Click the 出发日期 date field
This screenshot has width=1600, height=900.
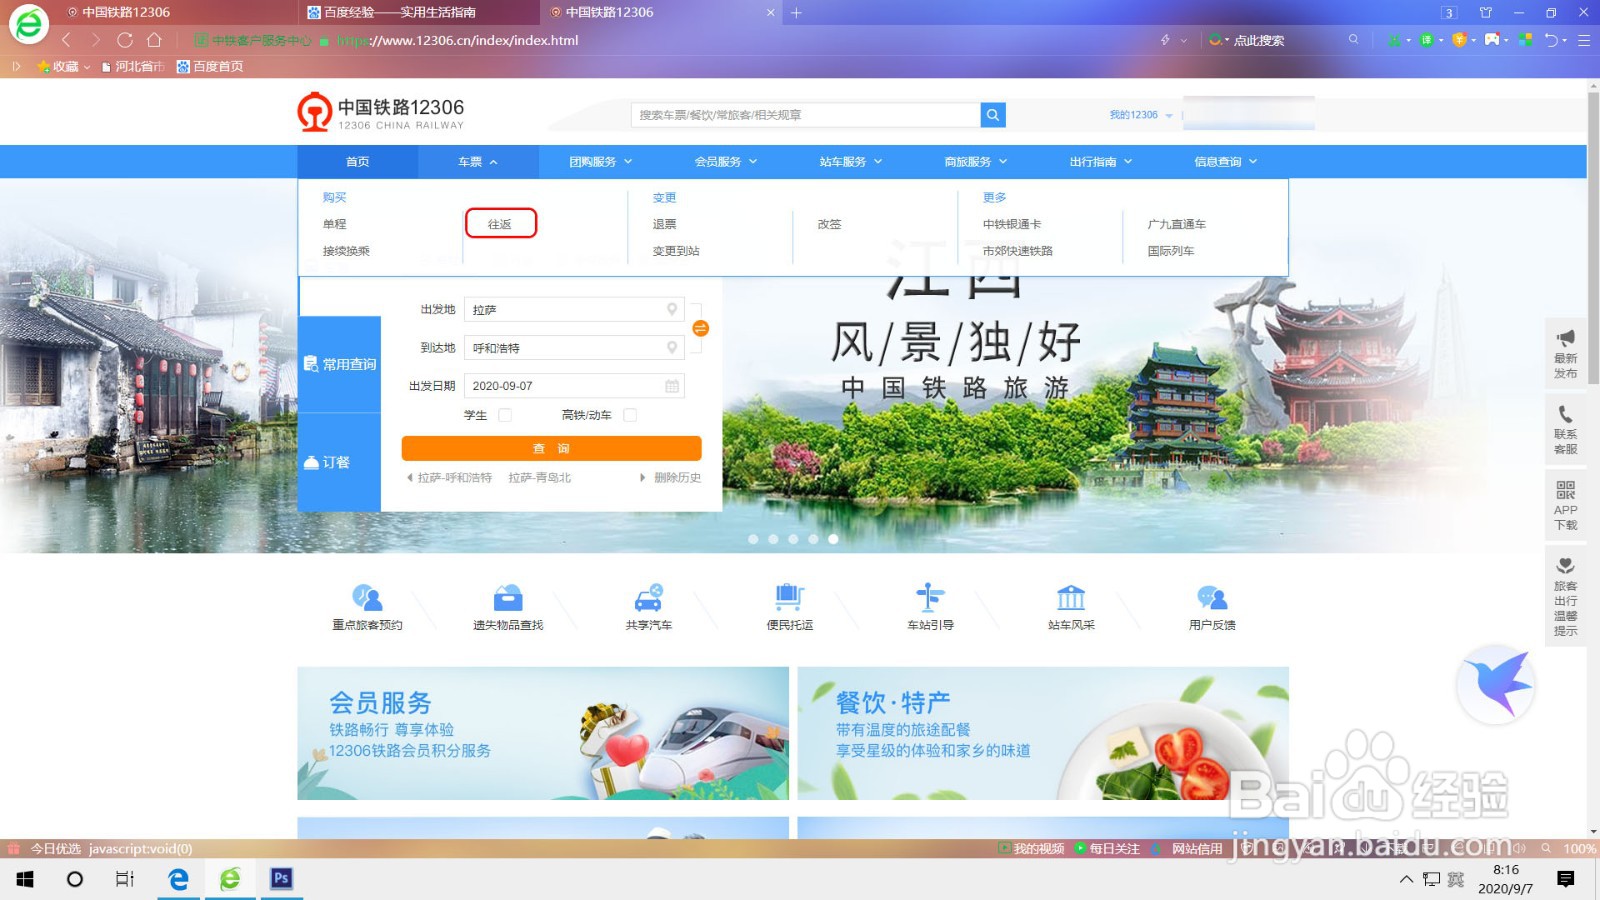click(x=574, y=386)
